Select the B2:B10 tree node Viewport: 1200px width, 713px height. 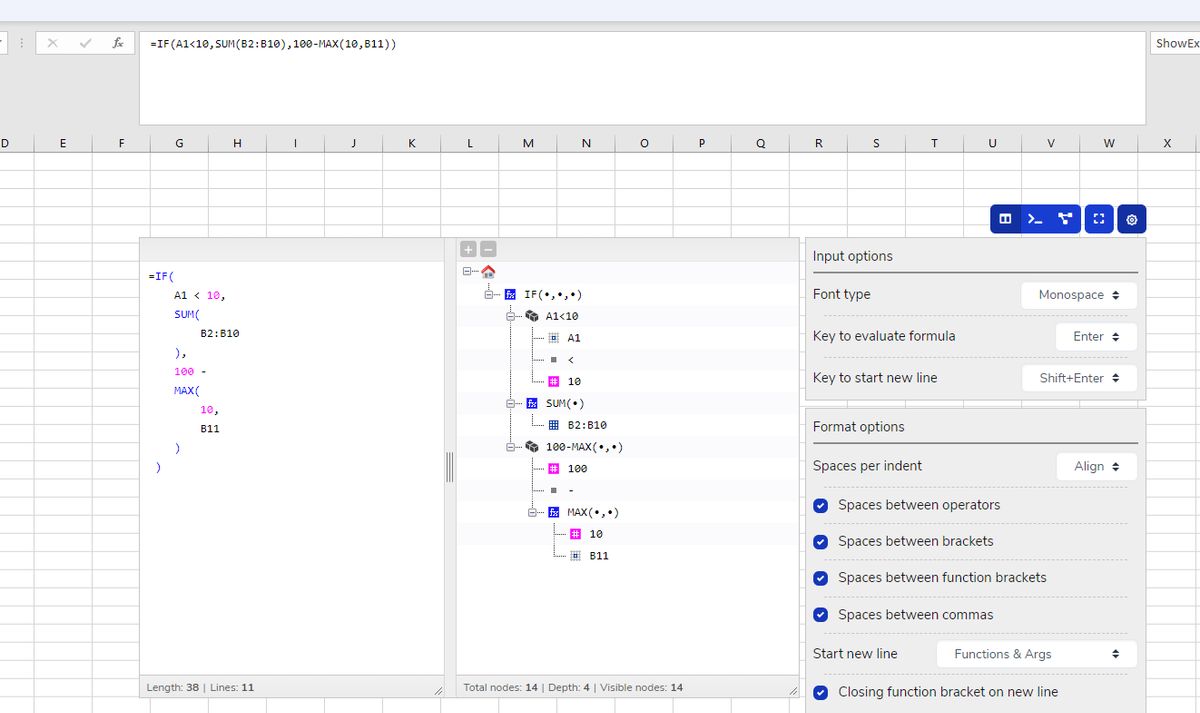587,425
